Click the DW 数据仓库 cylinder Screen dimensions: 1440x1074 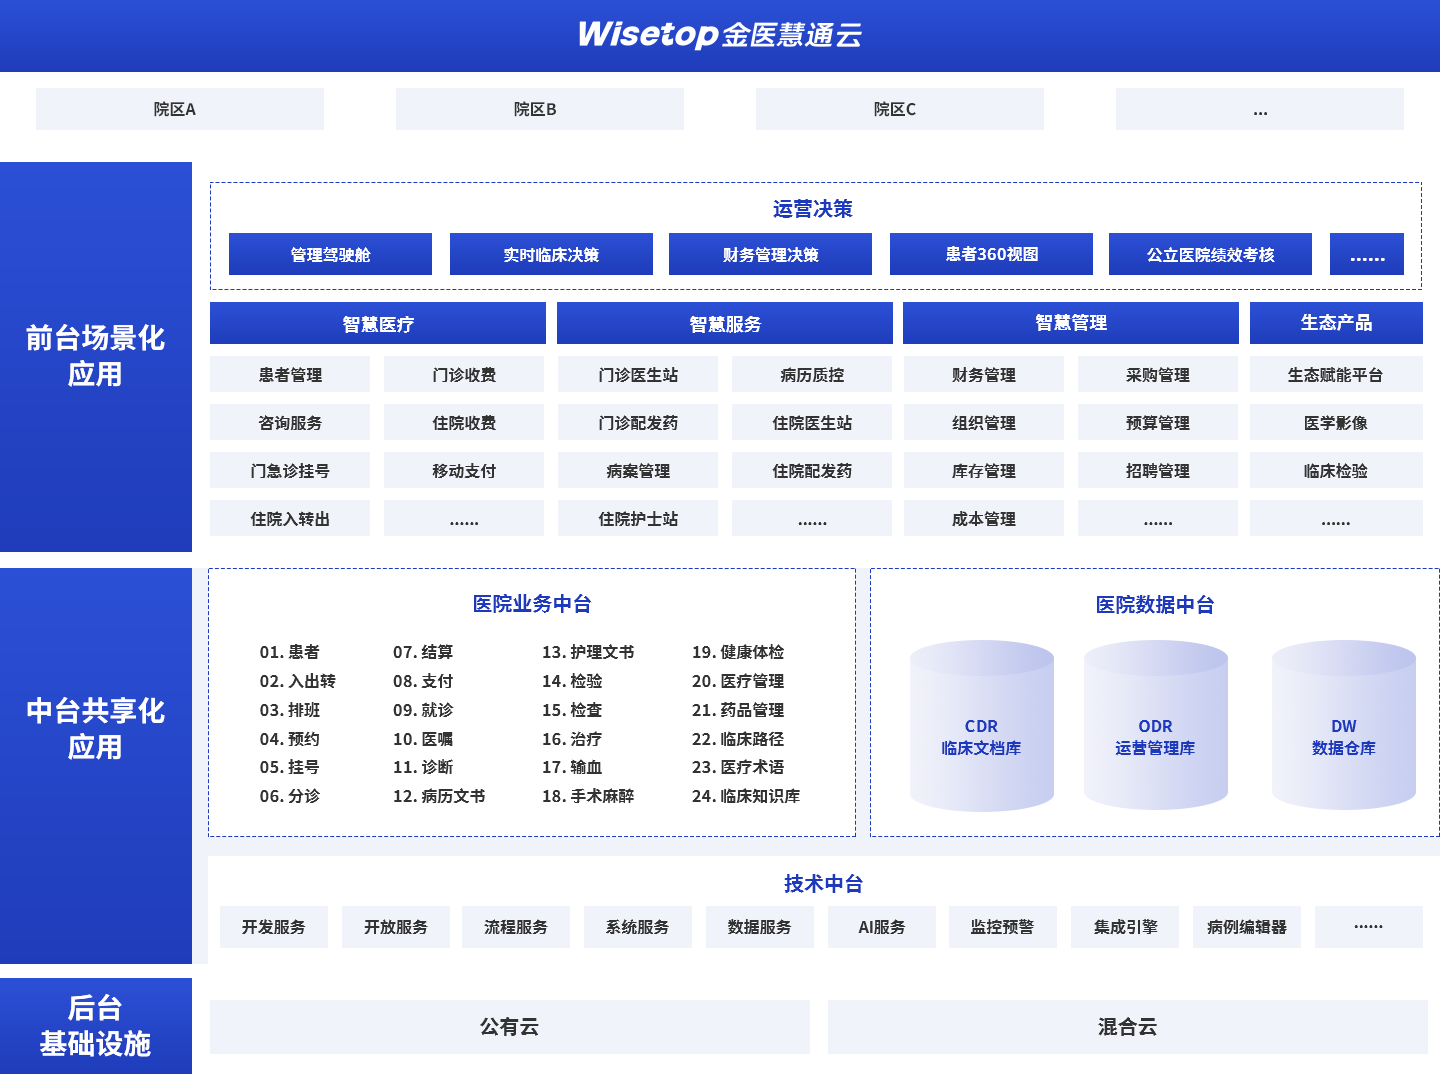pyautogui.click(x=1344, y=726)
